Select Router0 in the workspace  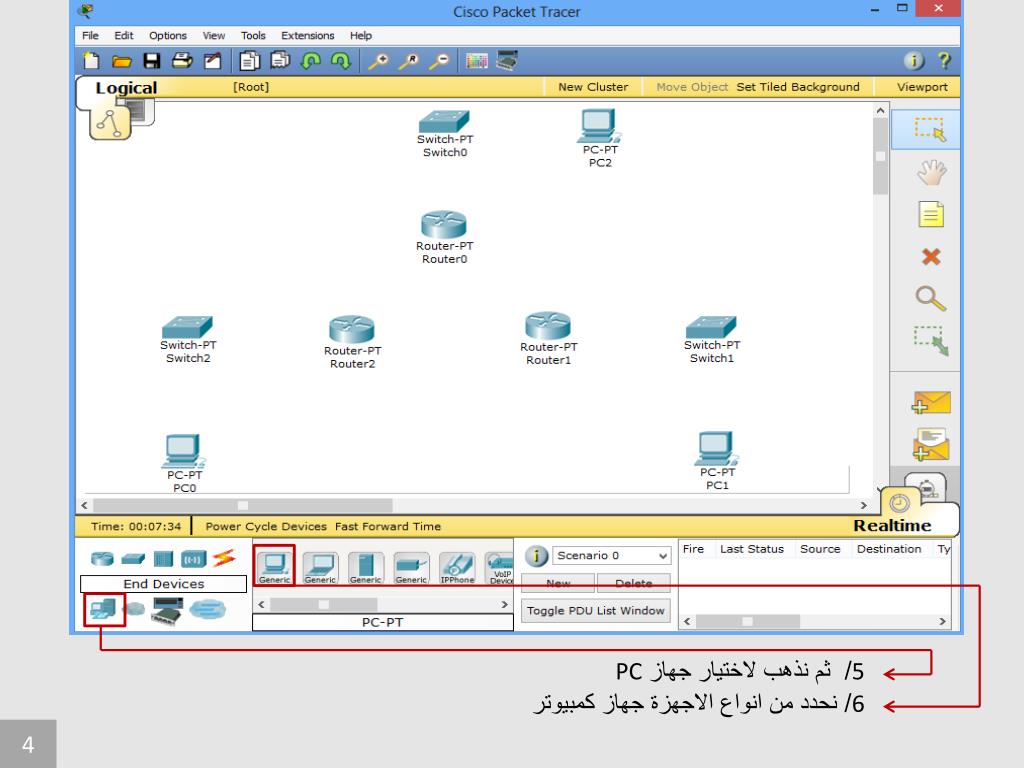(x=444, y=236)
